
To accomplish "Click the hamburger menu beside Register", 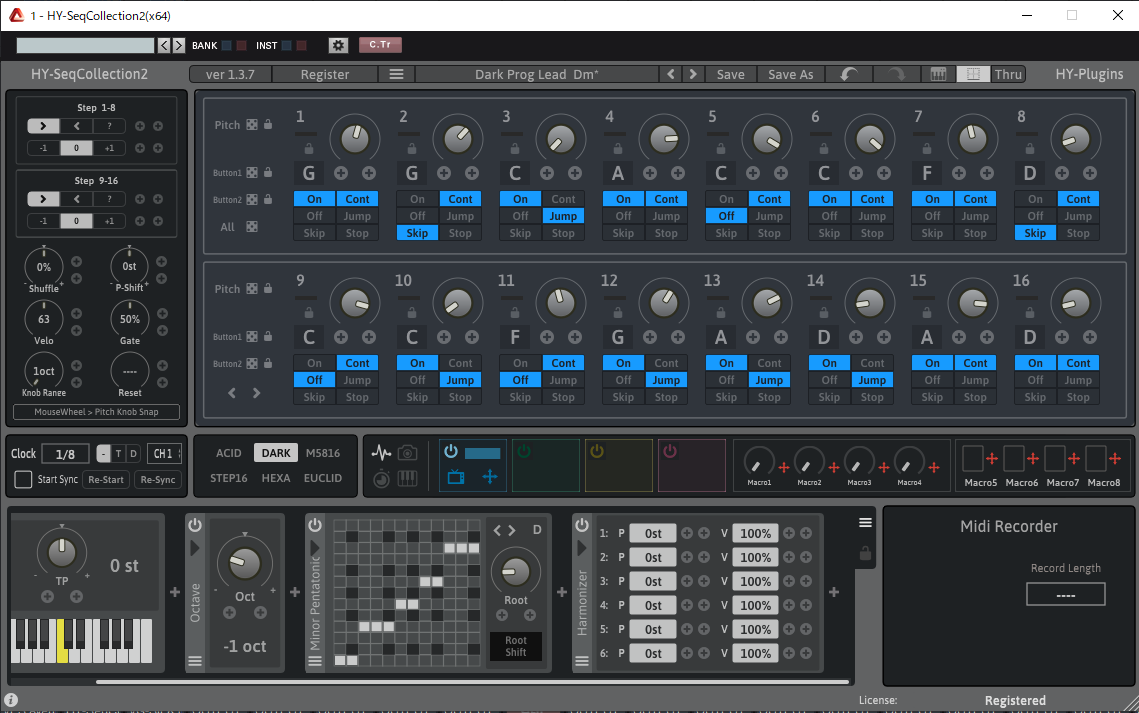I will [397, 74].
